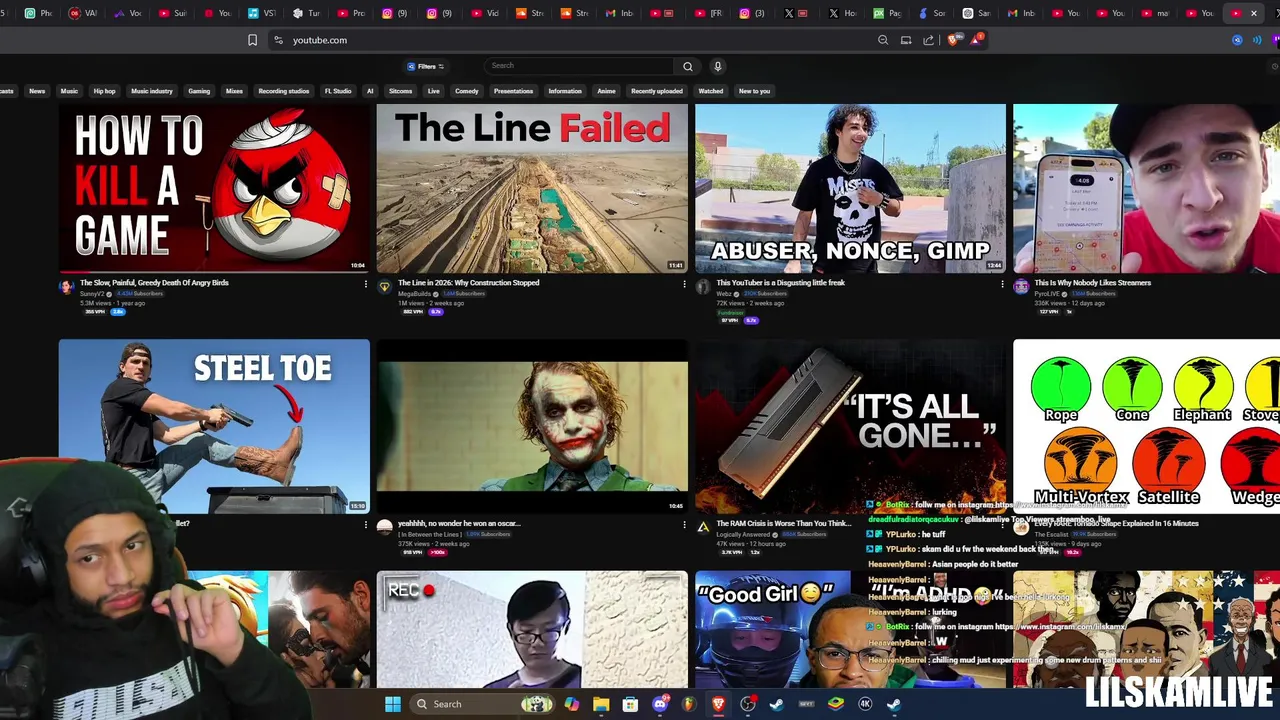Viewport: 1280px width, 720px height.
Task: Click inside the YouTube Search field
Action: 580,66
